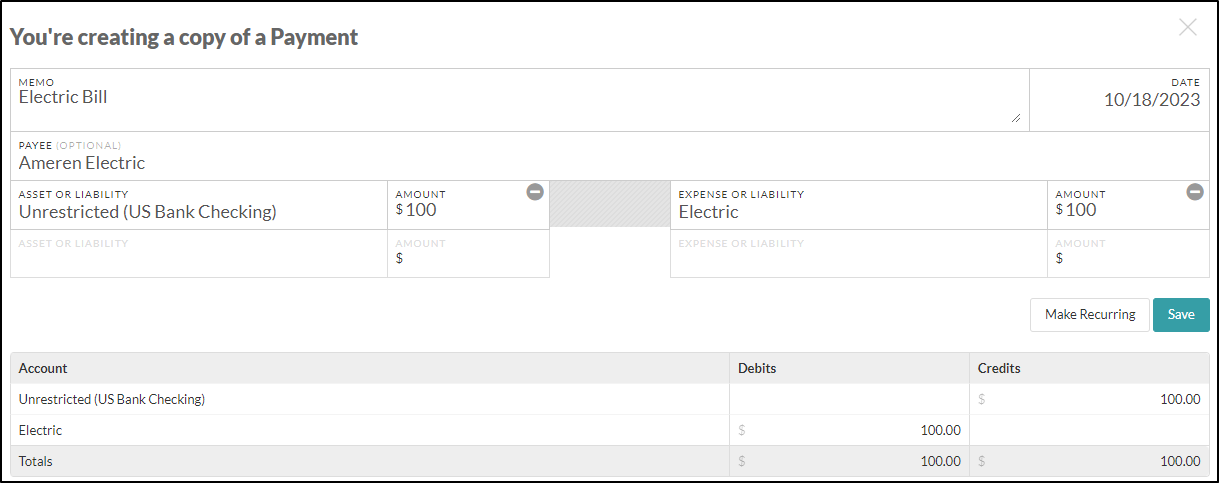Remove the Electric expense row
Image resolution: width=1219 pixels, height=483 pixels.
[1195, 192]
